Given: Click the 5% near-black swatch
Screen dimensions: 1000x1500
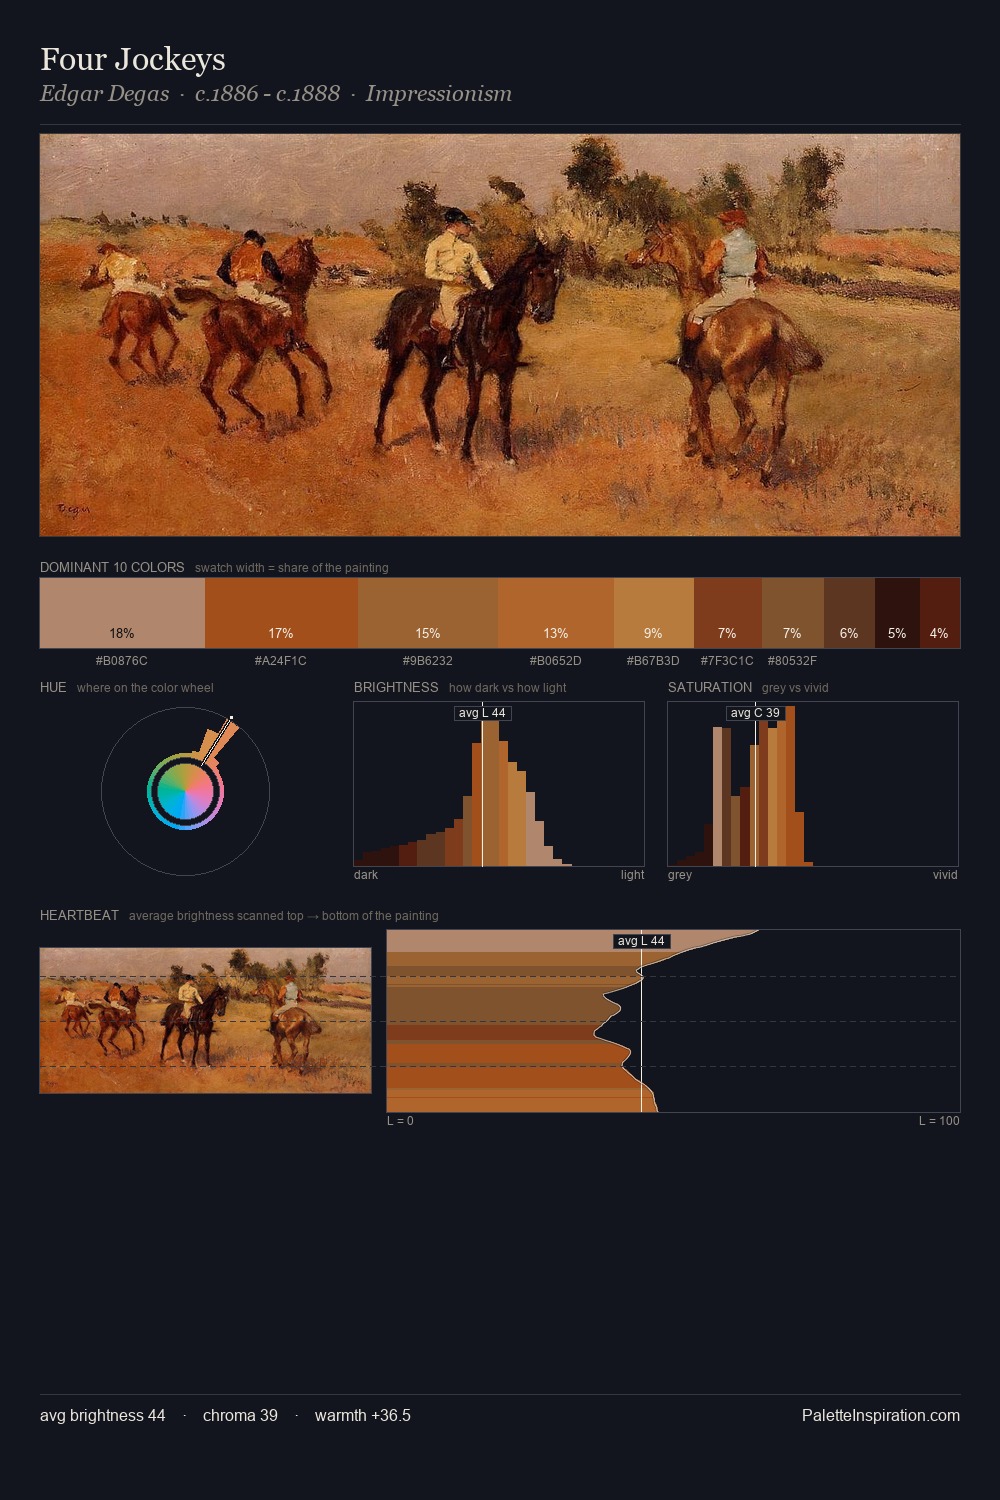Looking at the screenshot, I should (897, 613).
